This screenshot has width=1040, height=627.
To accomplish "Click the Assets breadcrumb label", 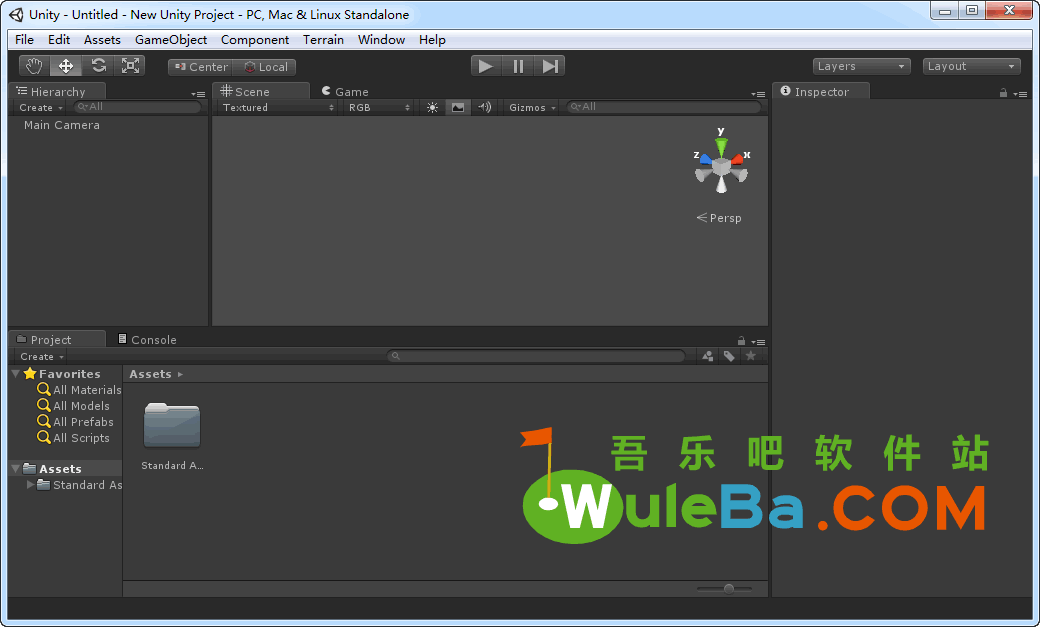I will click(x=151, y=374).
